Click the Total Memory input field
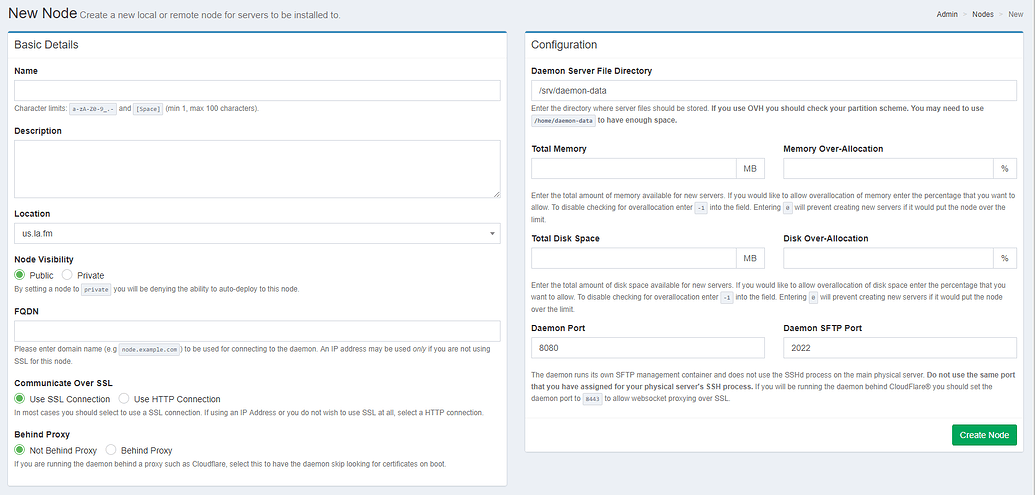 [x=634, y=168]
